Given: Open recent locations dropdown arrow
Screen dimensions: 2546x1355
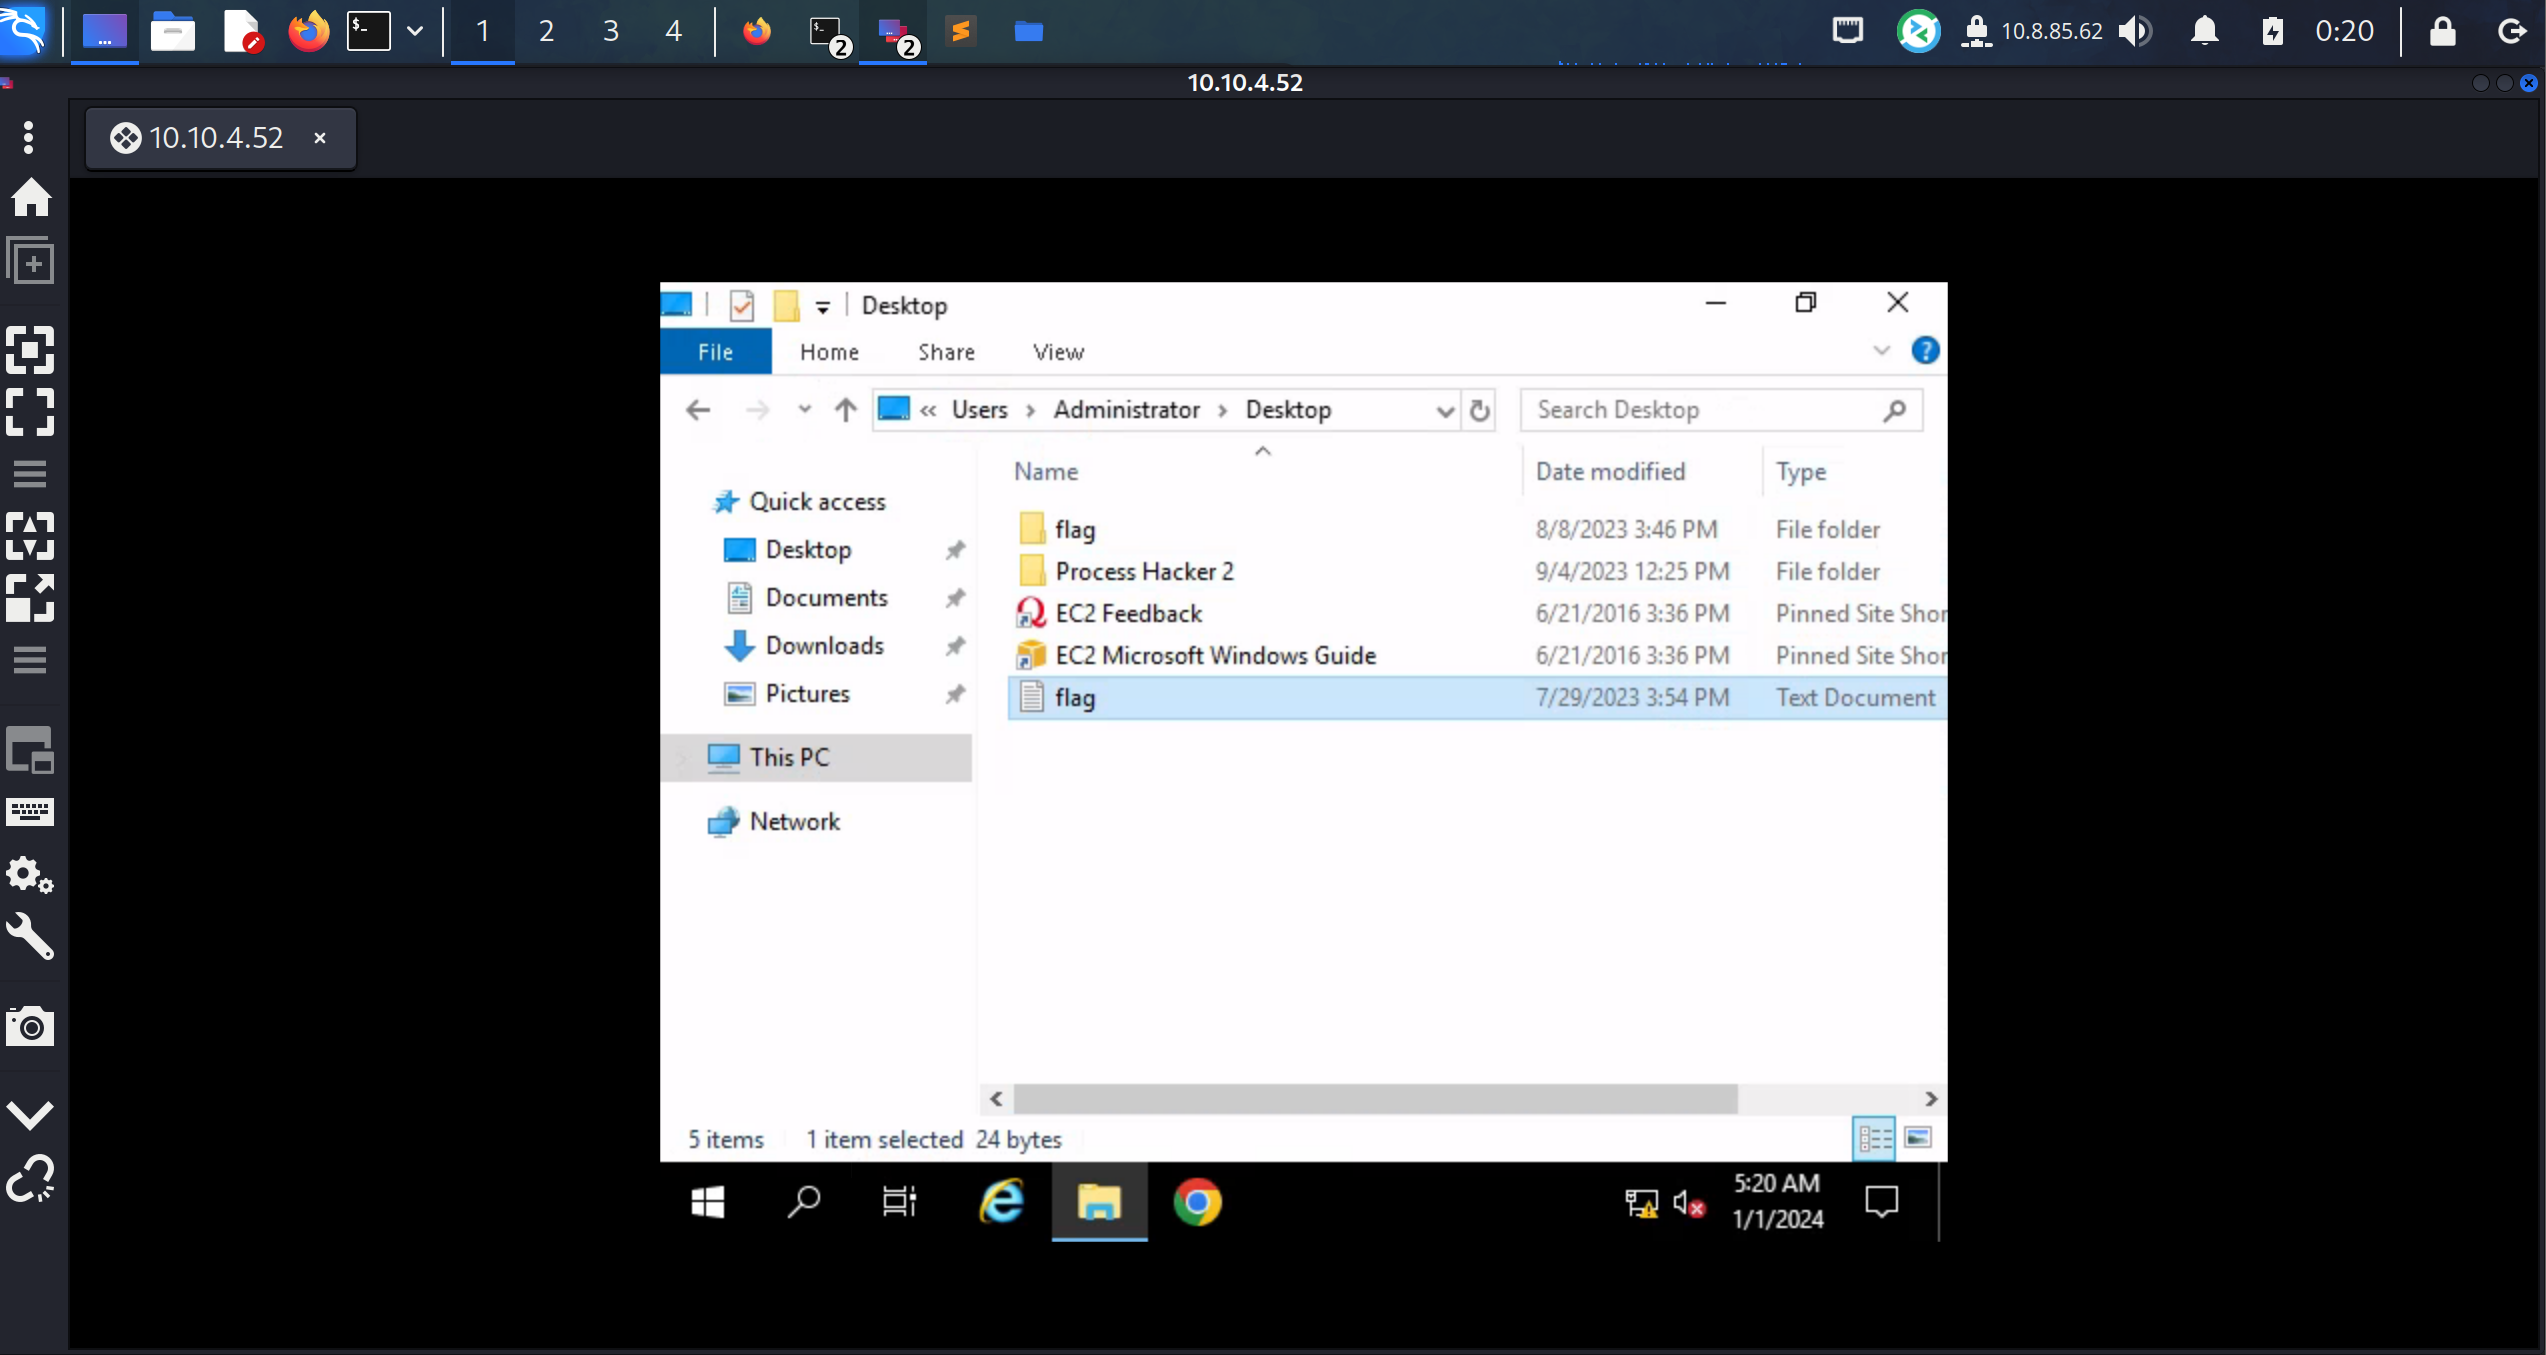Looking at the screenshot, I should tap(804, 409).
